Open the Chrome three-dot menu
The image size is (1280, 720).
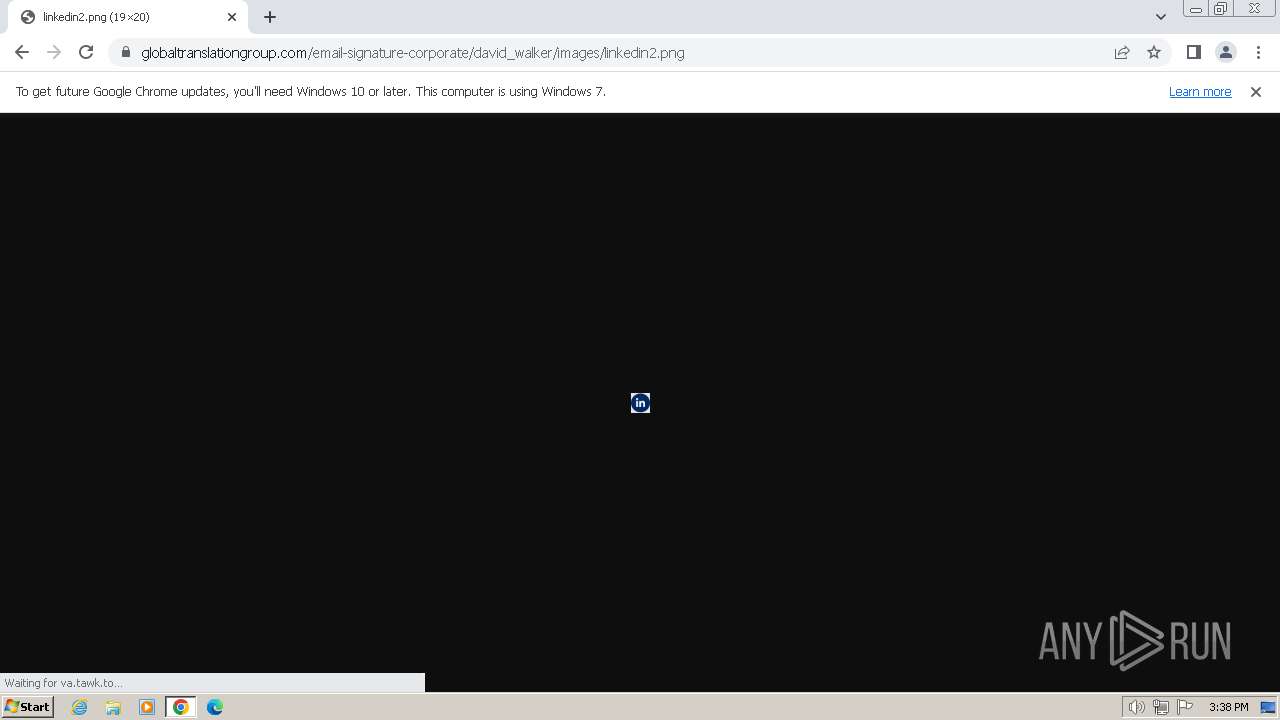[1257, 52]
